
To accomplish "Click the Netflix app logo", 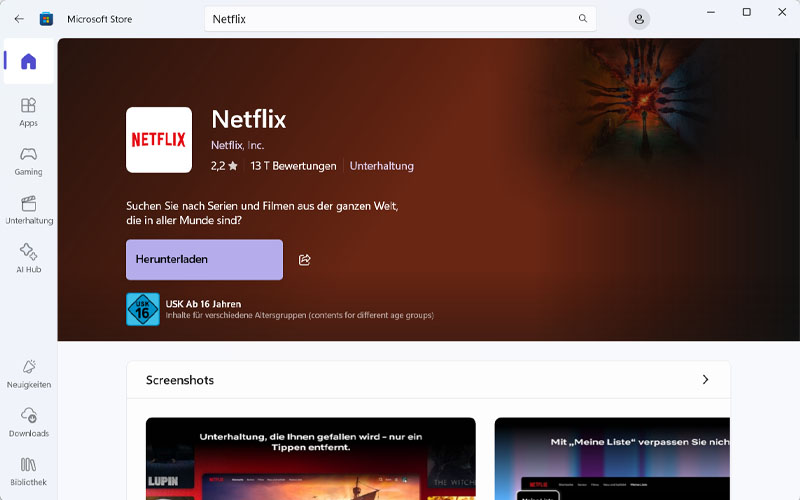I will [159, 140].
